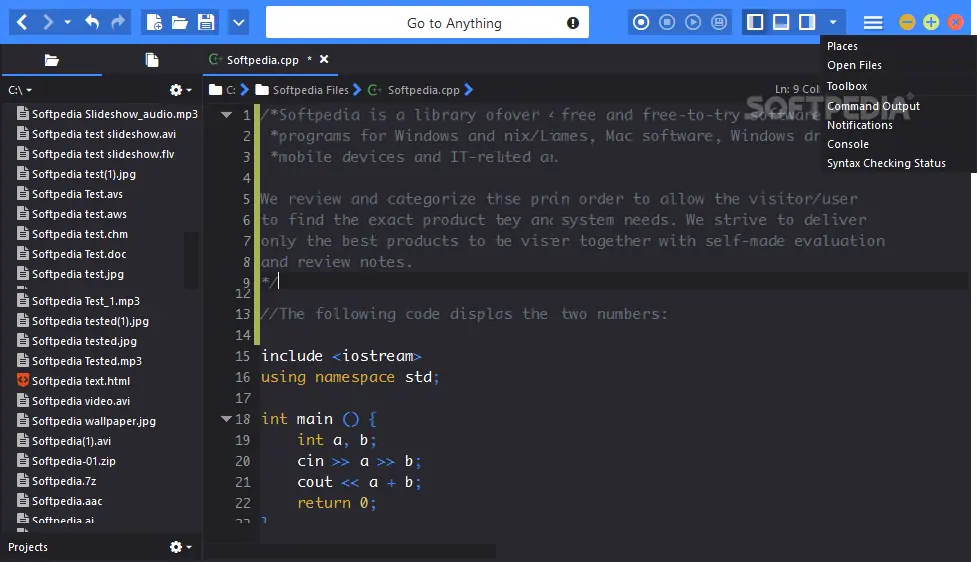This screenshot has width=977, height=562.
Task: Redo the last edit
Action: [x=118, y=23]
